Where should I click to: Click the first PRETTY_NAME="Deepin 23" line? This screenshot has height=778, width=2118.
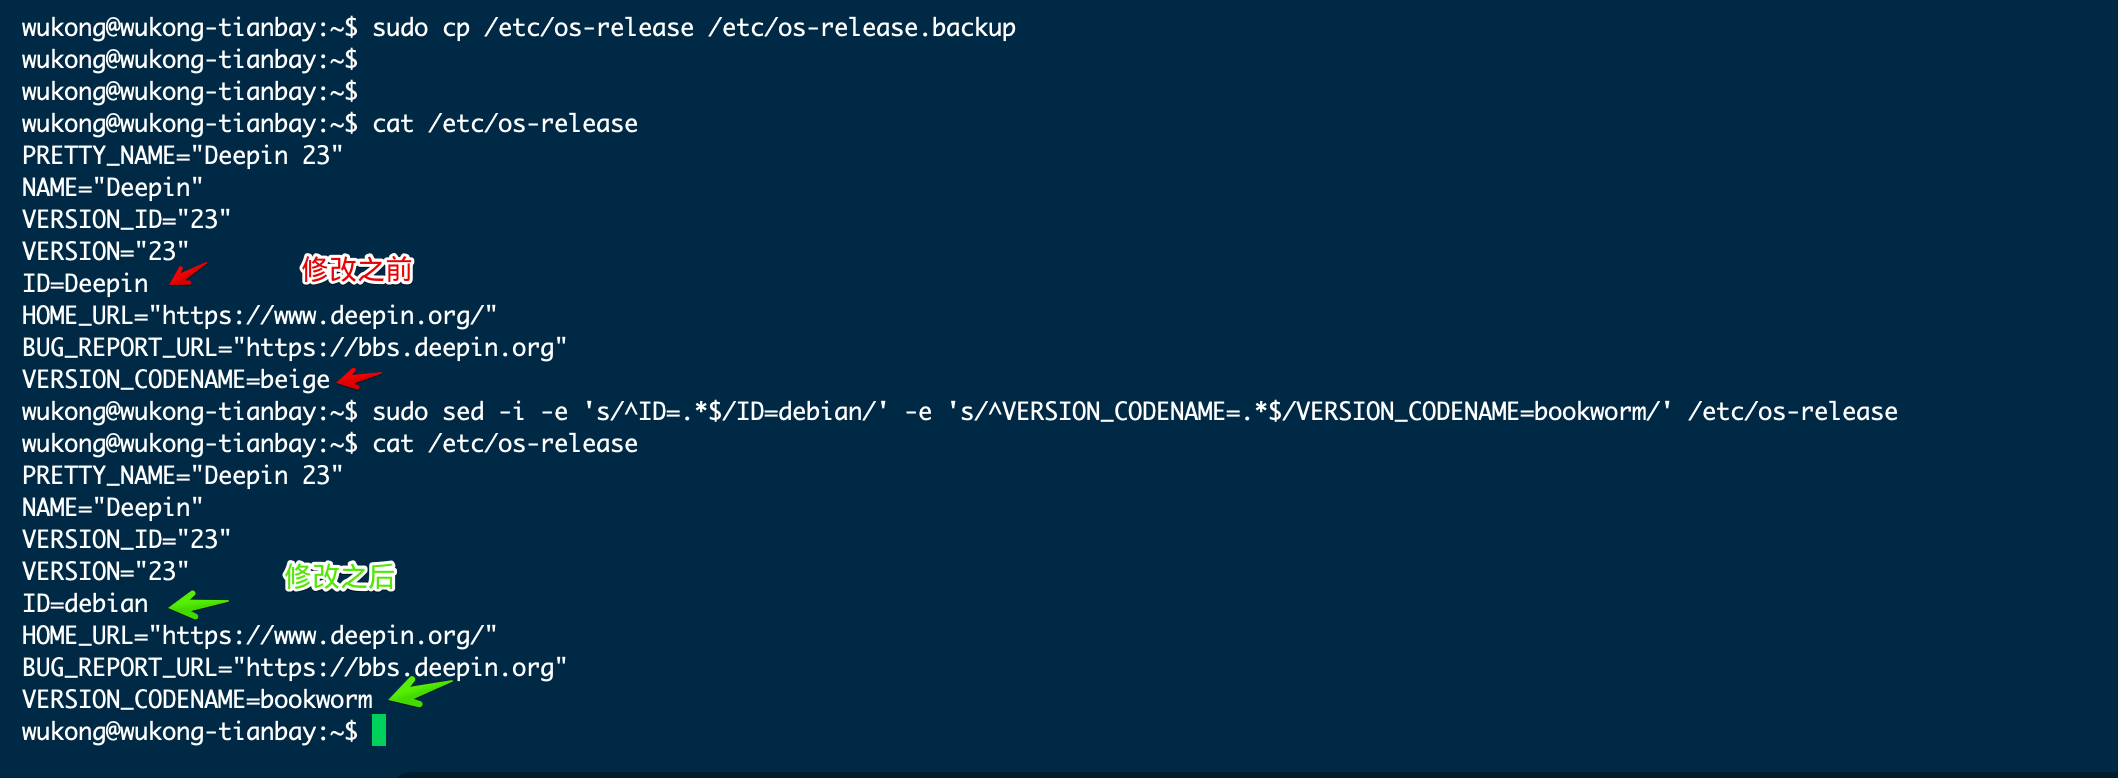(182, 156)
